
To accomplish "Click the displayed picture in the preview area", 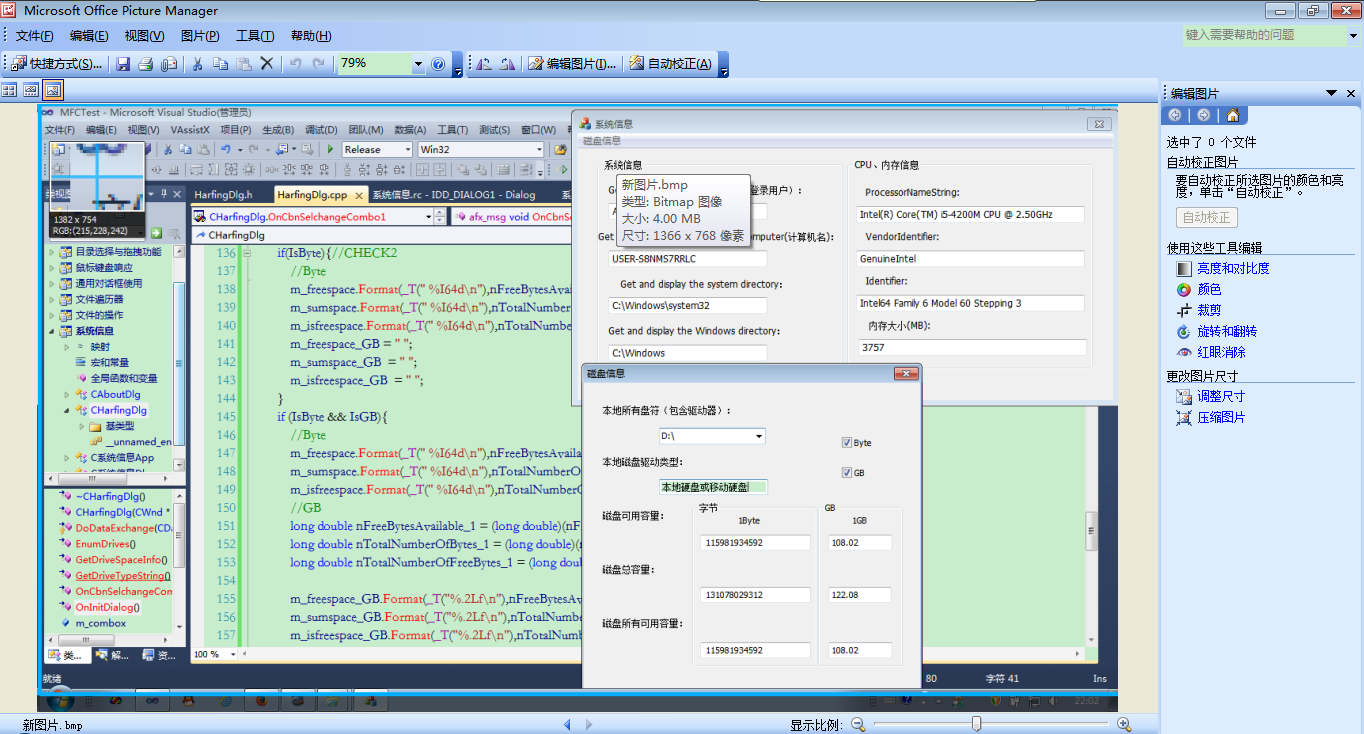I will (577, 408).
